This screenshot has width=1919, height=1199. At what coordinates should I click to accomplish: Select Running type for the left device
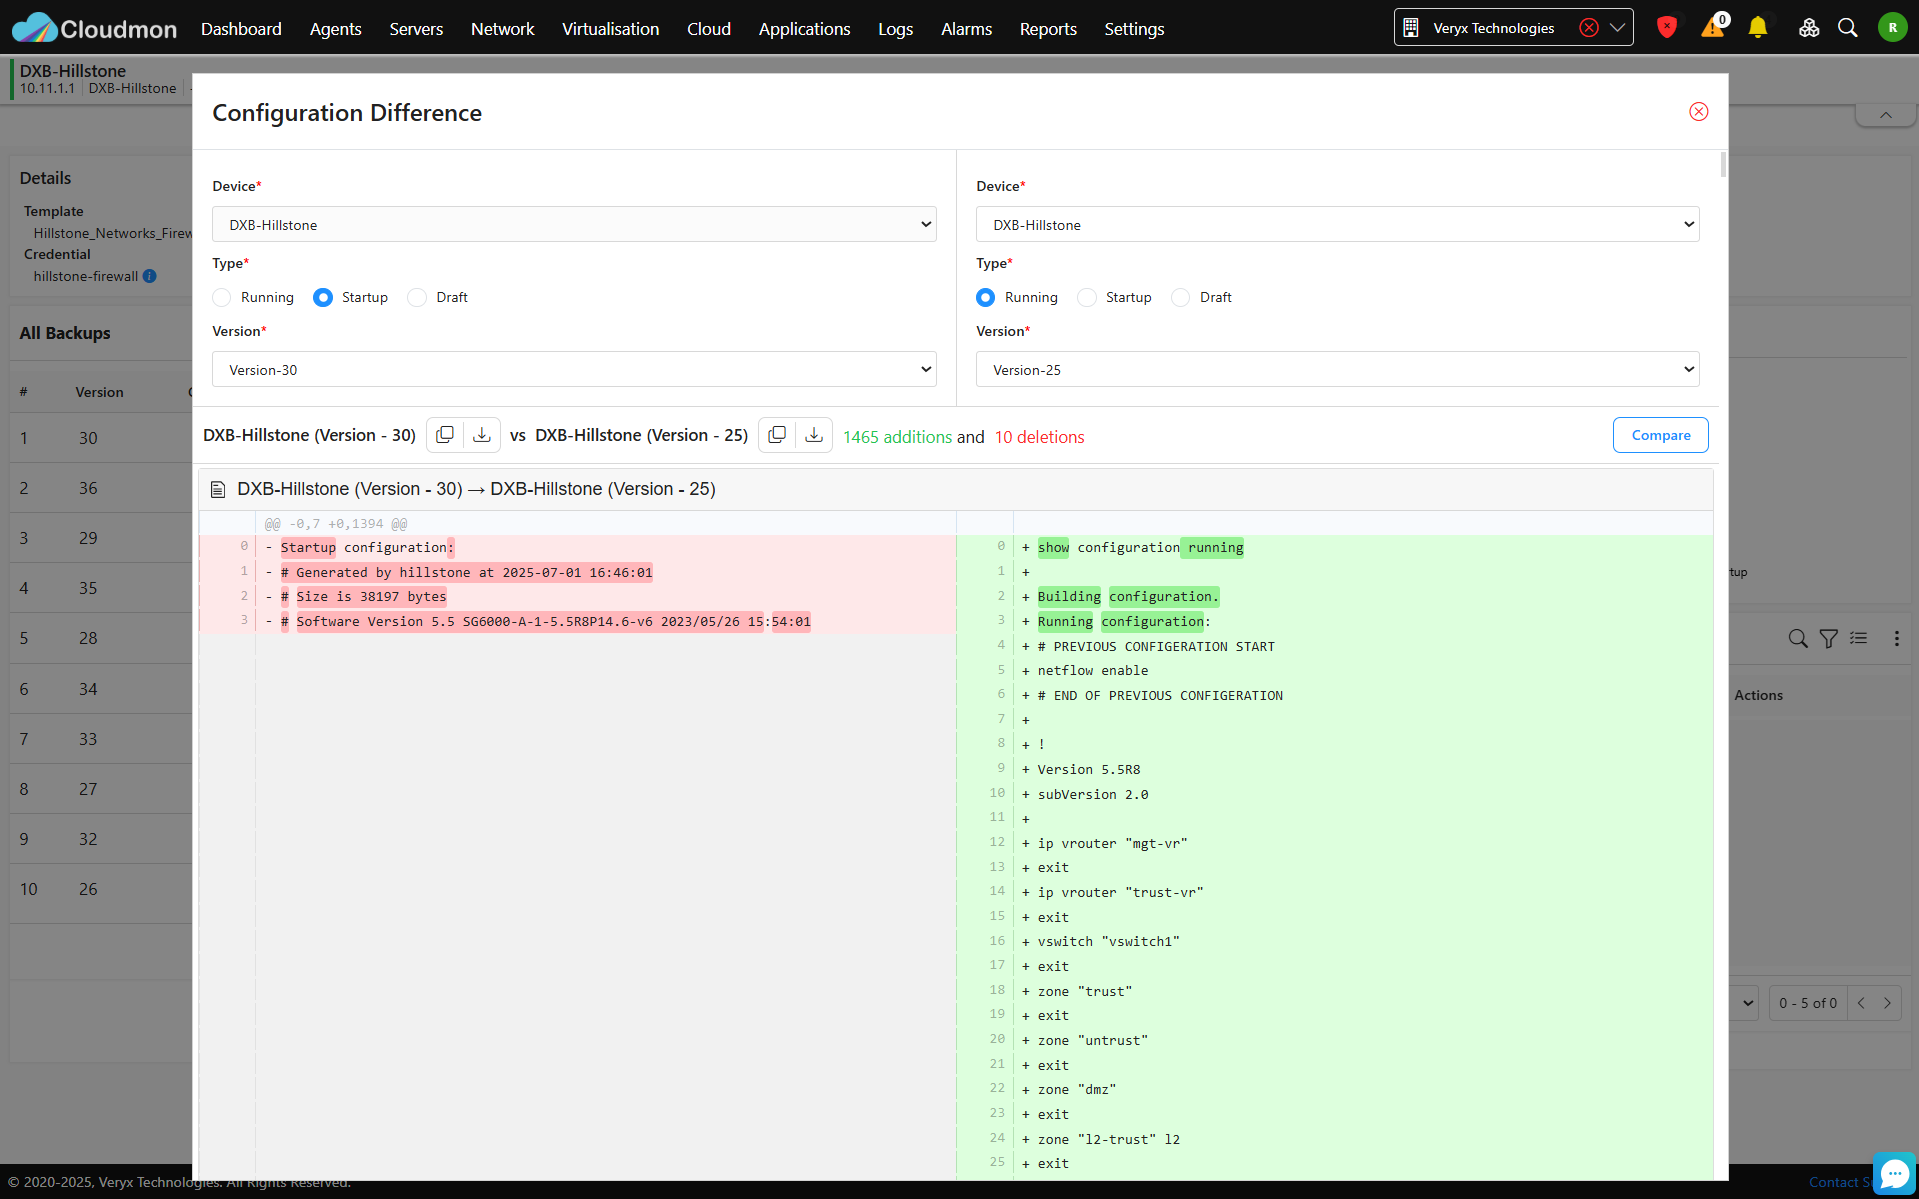222,298
